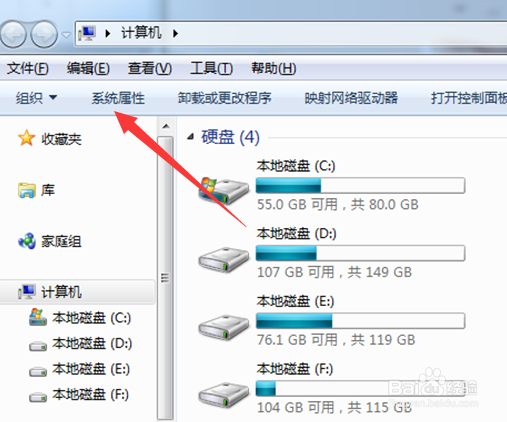Viewport: 507px width, 422px height.
Task: Click the 系统属性 toolbar button
Action: (118, 98)
